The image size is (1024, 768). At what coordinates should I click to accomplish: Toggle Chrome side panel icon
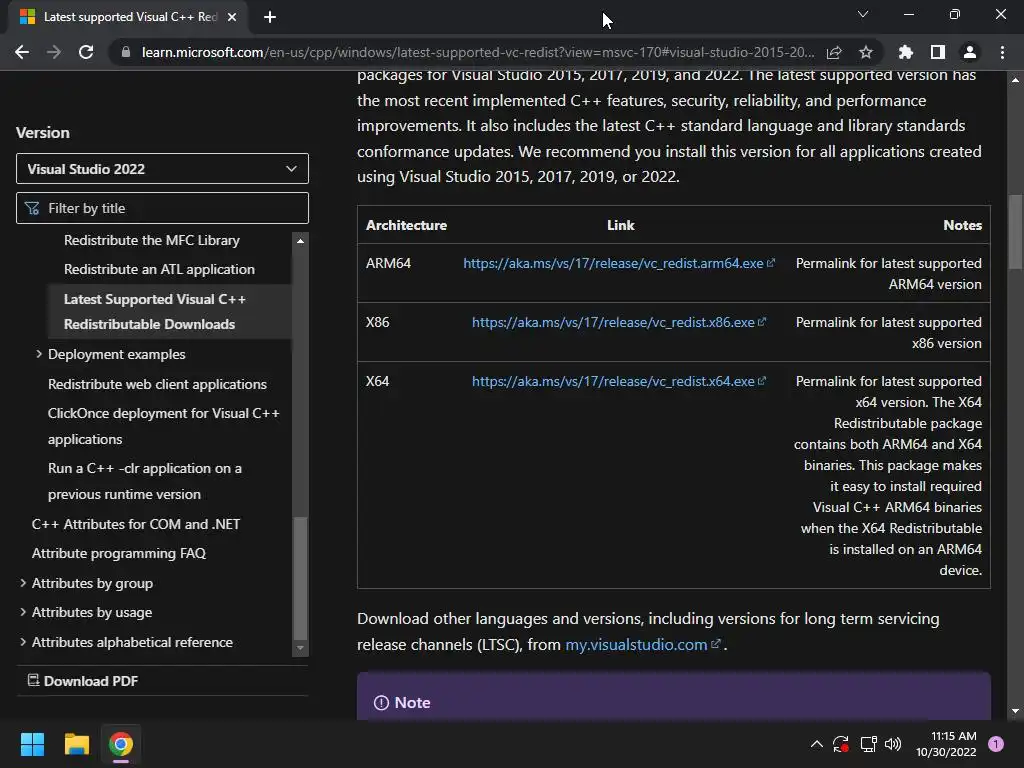[938, 52]
